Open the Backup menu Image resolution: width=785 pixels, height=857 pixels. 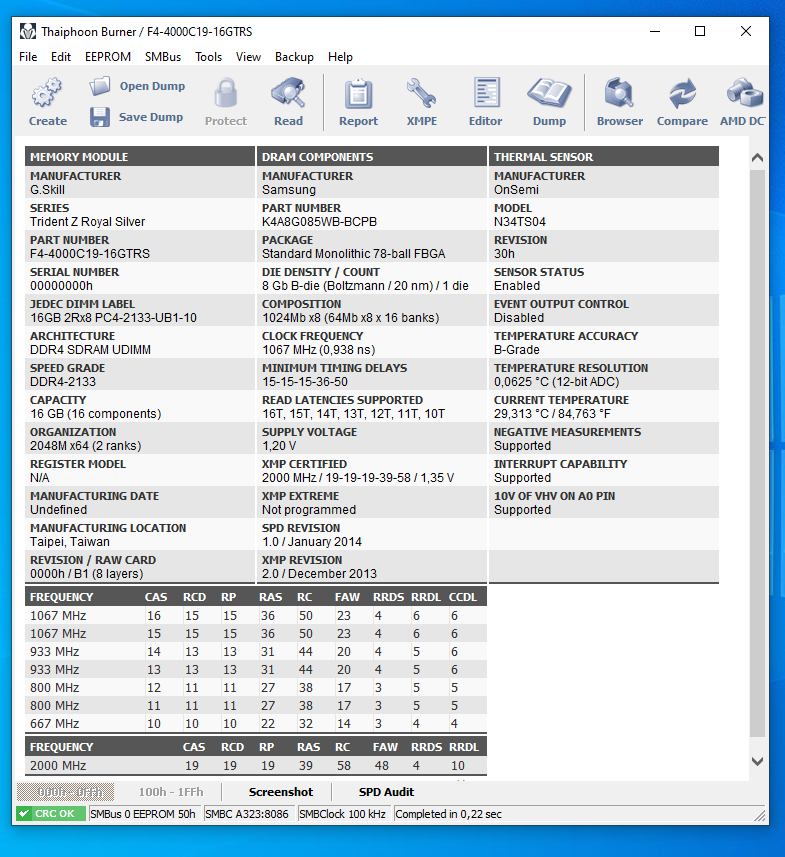294,57
